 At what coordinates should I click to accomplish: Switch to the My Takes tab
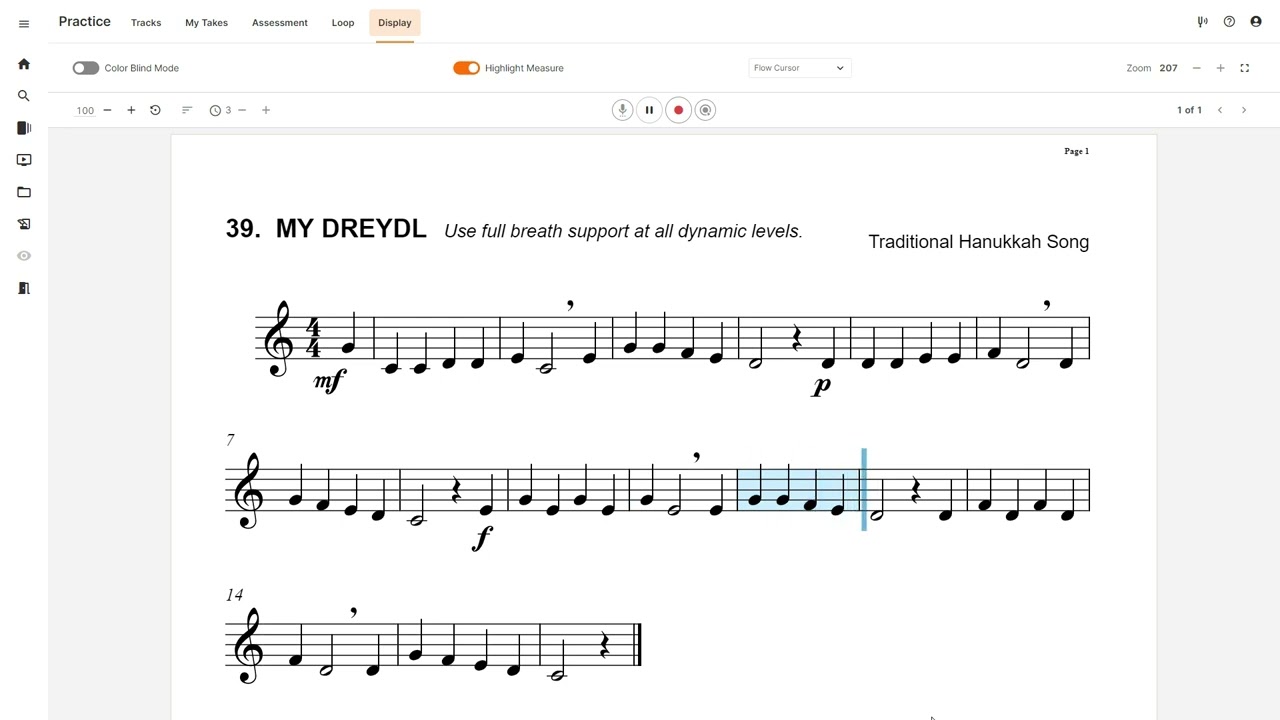pyautogui.click(x=207, y=22)
